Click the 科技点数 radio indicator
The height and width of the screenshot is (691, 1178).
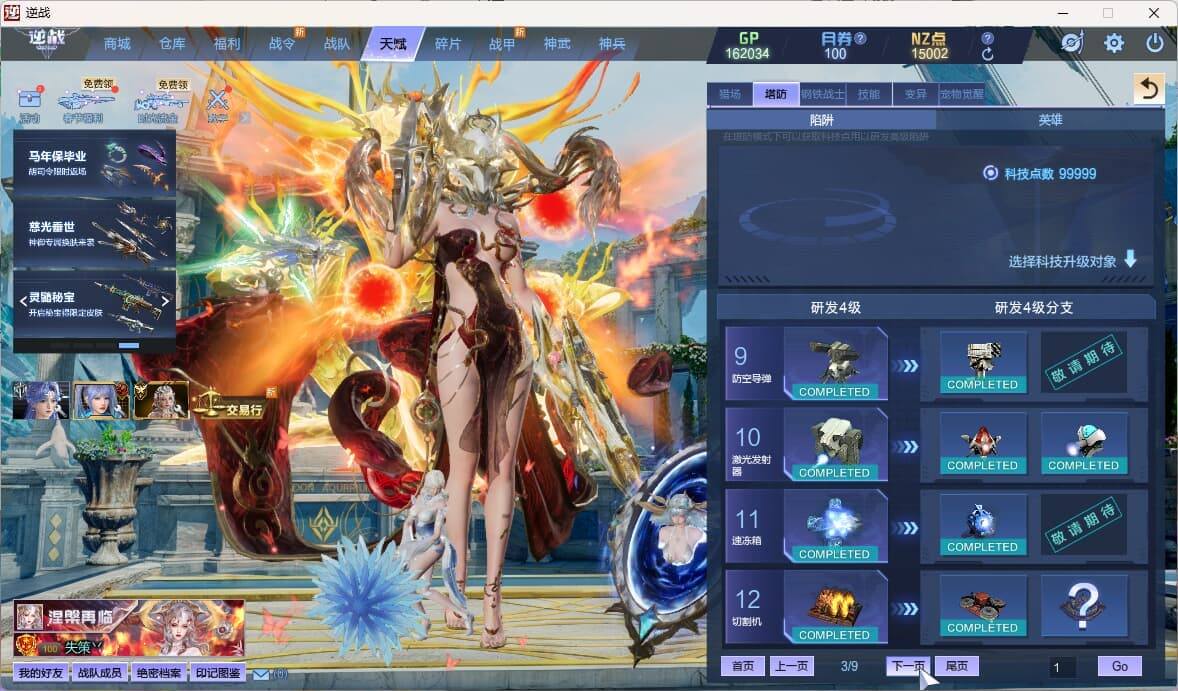pyautogui.click(x=990, y=174)
